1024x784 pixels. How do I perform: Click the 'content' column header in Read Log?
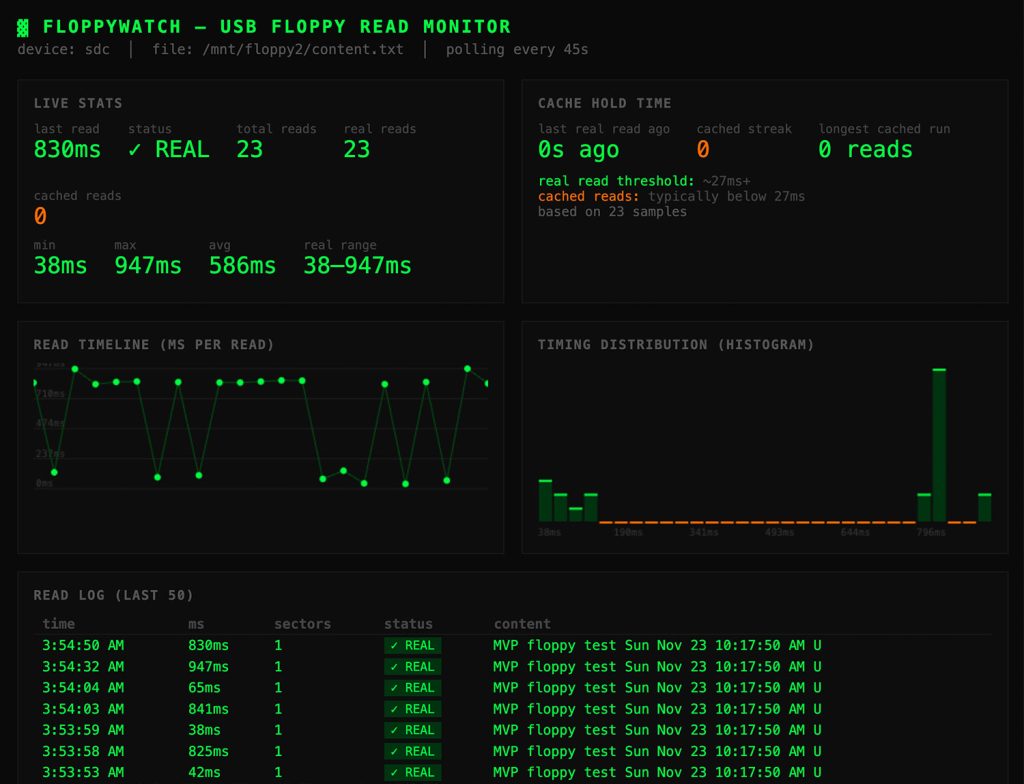(522, 624)
